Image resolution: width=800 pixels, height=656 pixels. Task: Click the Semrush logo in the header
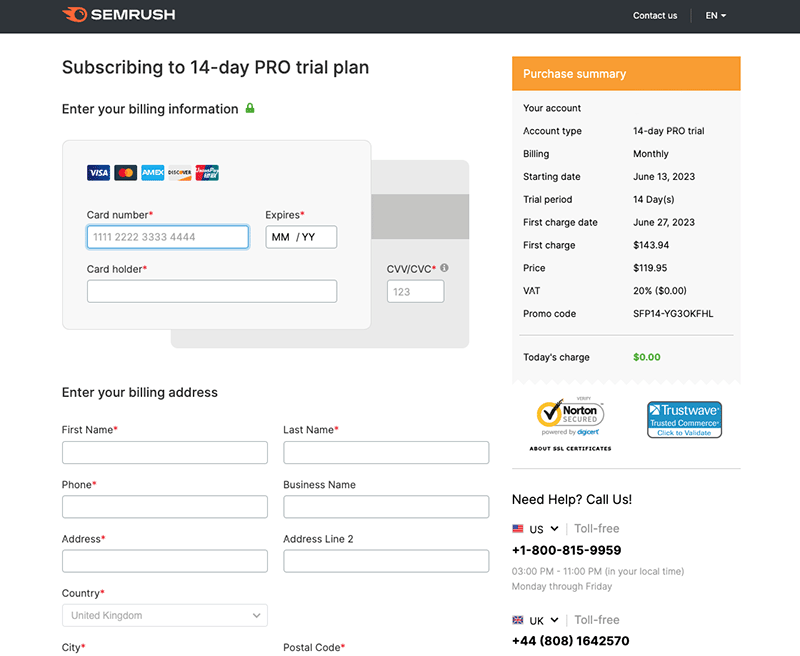[x=118, y=15]
